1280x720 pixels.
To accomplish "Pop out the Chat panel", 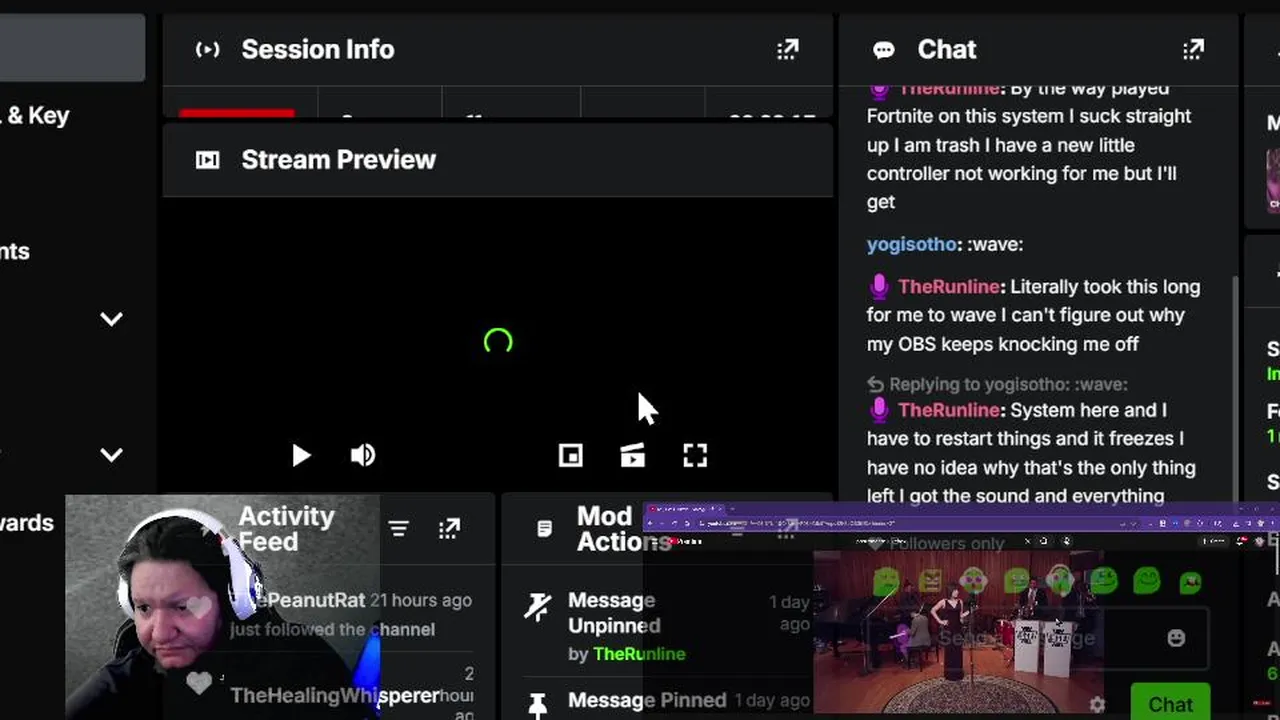I will tap(1193, 49).
